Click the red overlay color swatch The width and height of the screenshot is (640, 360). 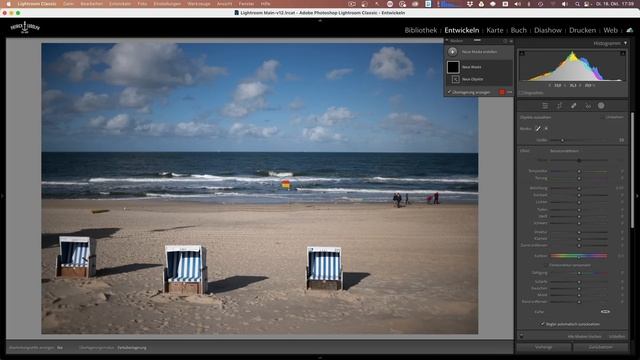[x=502, y=92]
